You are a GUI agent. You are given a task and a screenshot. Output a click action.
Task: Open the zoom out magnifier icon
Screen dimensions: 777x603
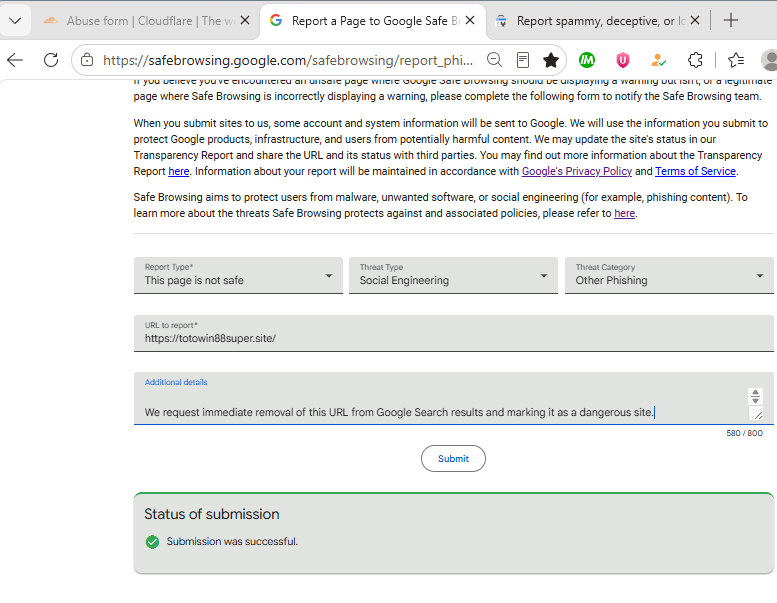[494, 60]
